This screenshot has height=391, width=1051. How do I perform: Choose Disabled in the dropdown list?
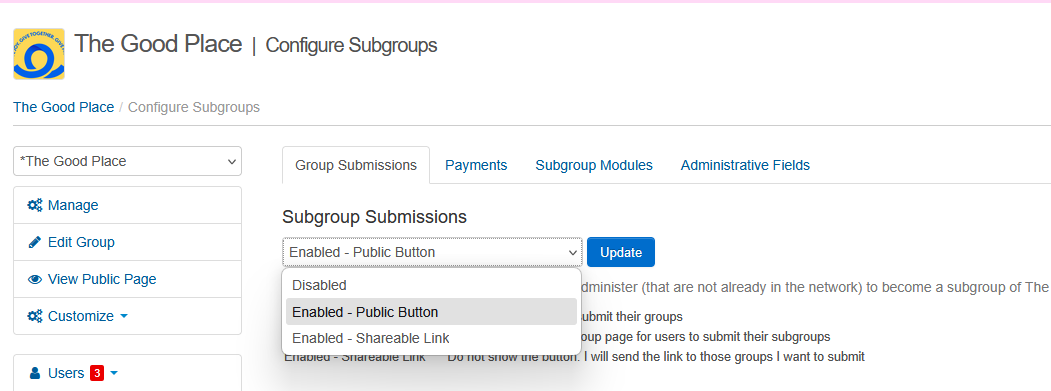pos(431,285)
